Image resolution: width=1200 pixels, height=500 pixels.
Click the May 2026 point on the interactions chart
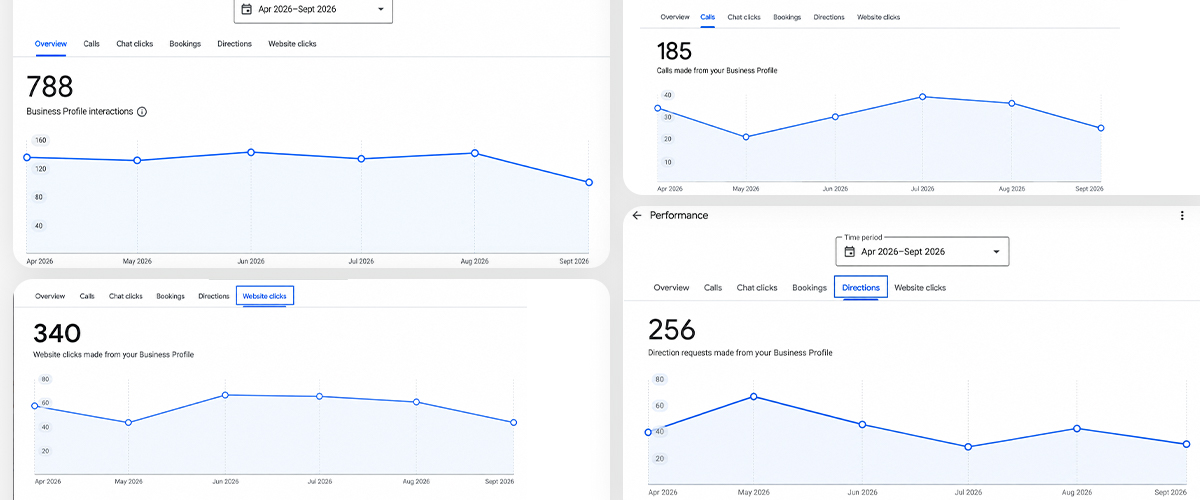138,160
